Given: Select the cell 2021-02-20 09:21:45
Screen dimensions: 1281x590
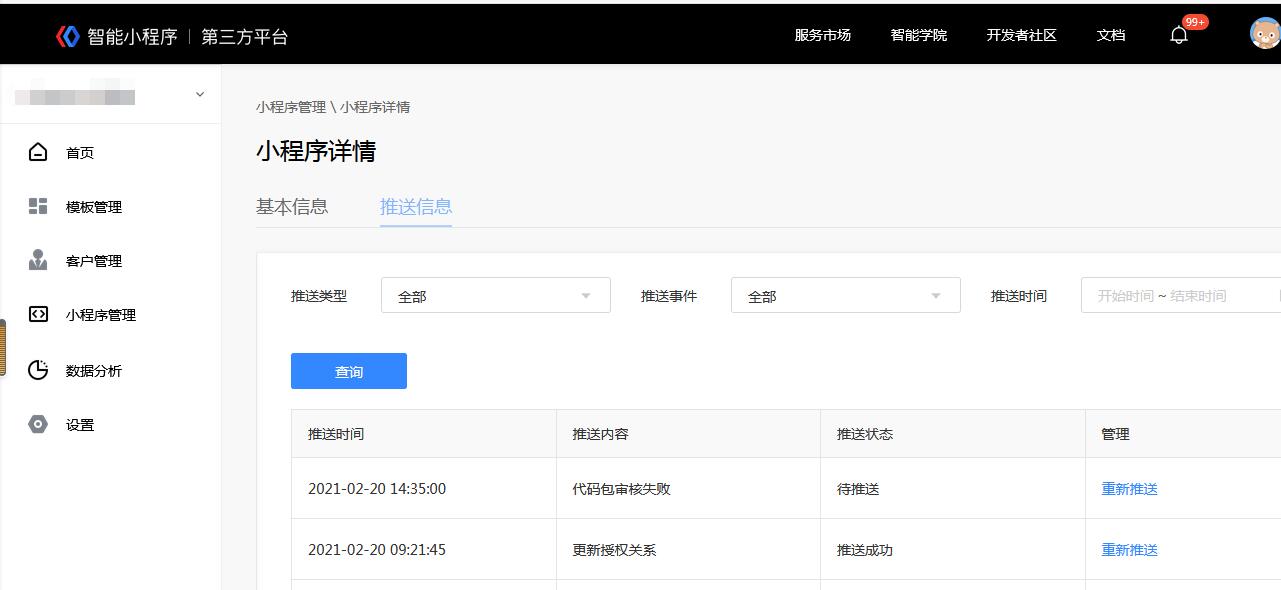Looking at the screenshot, I should pyautogui.click(x=424, y=550).
